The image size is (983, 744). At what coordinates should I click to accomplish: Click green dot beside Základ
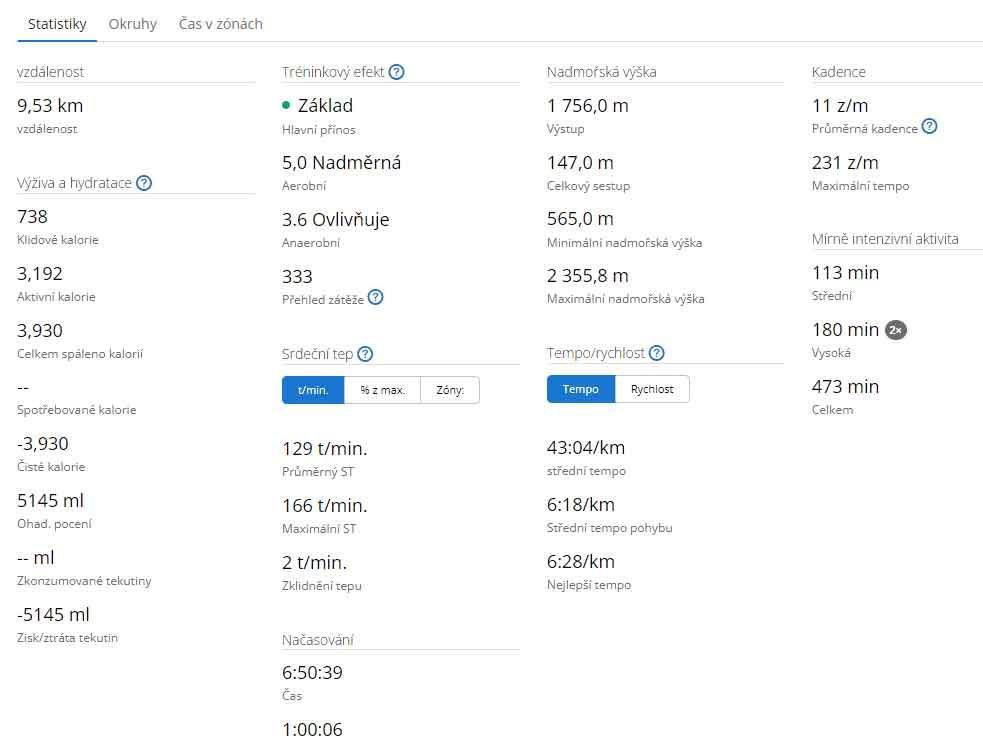point(286,105)
